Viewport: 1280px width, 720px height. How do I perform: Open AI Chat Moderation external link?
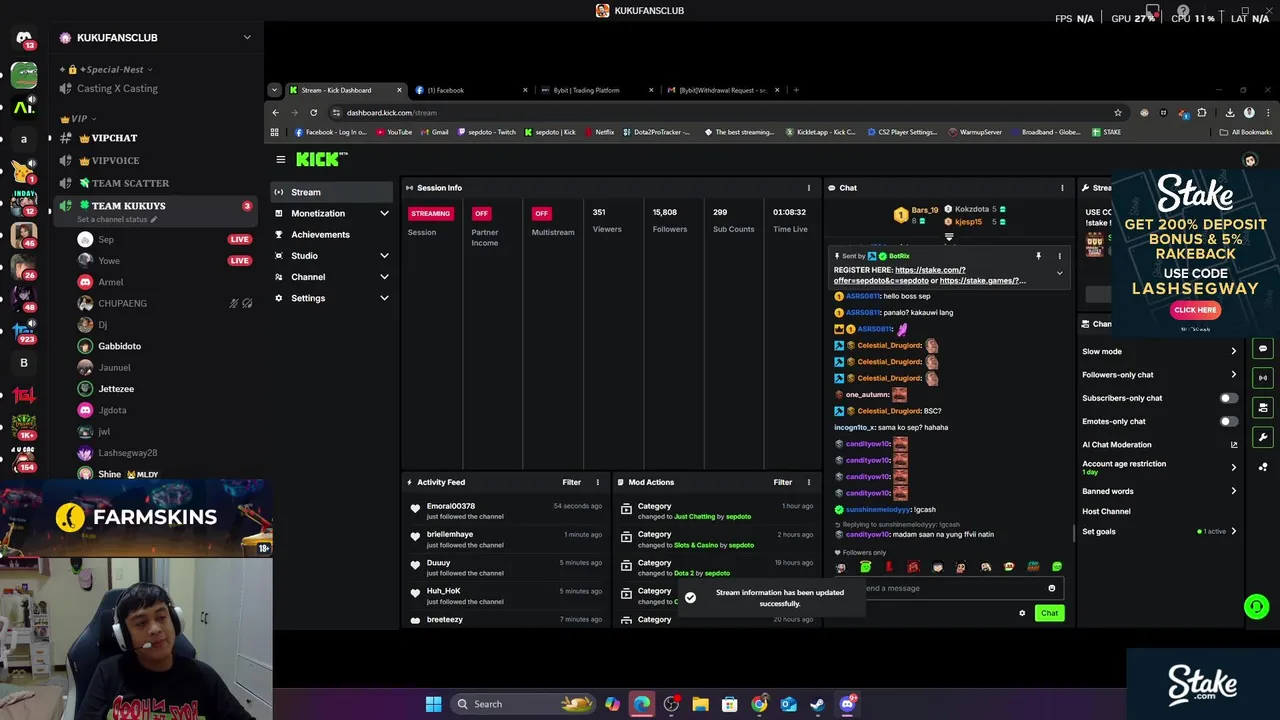point(1234,445)
